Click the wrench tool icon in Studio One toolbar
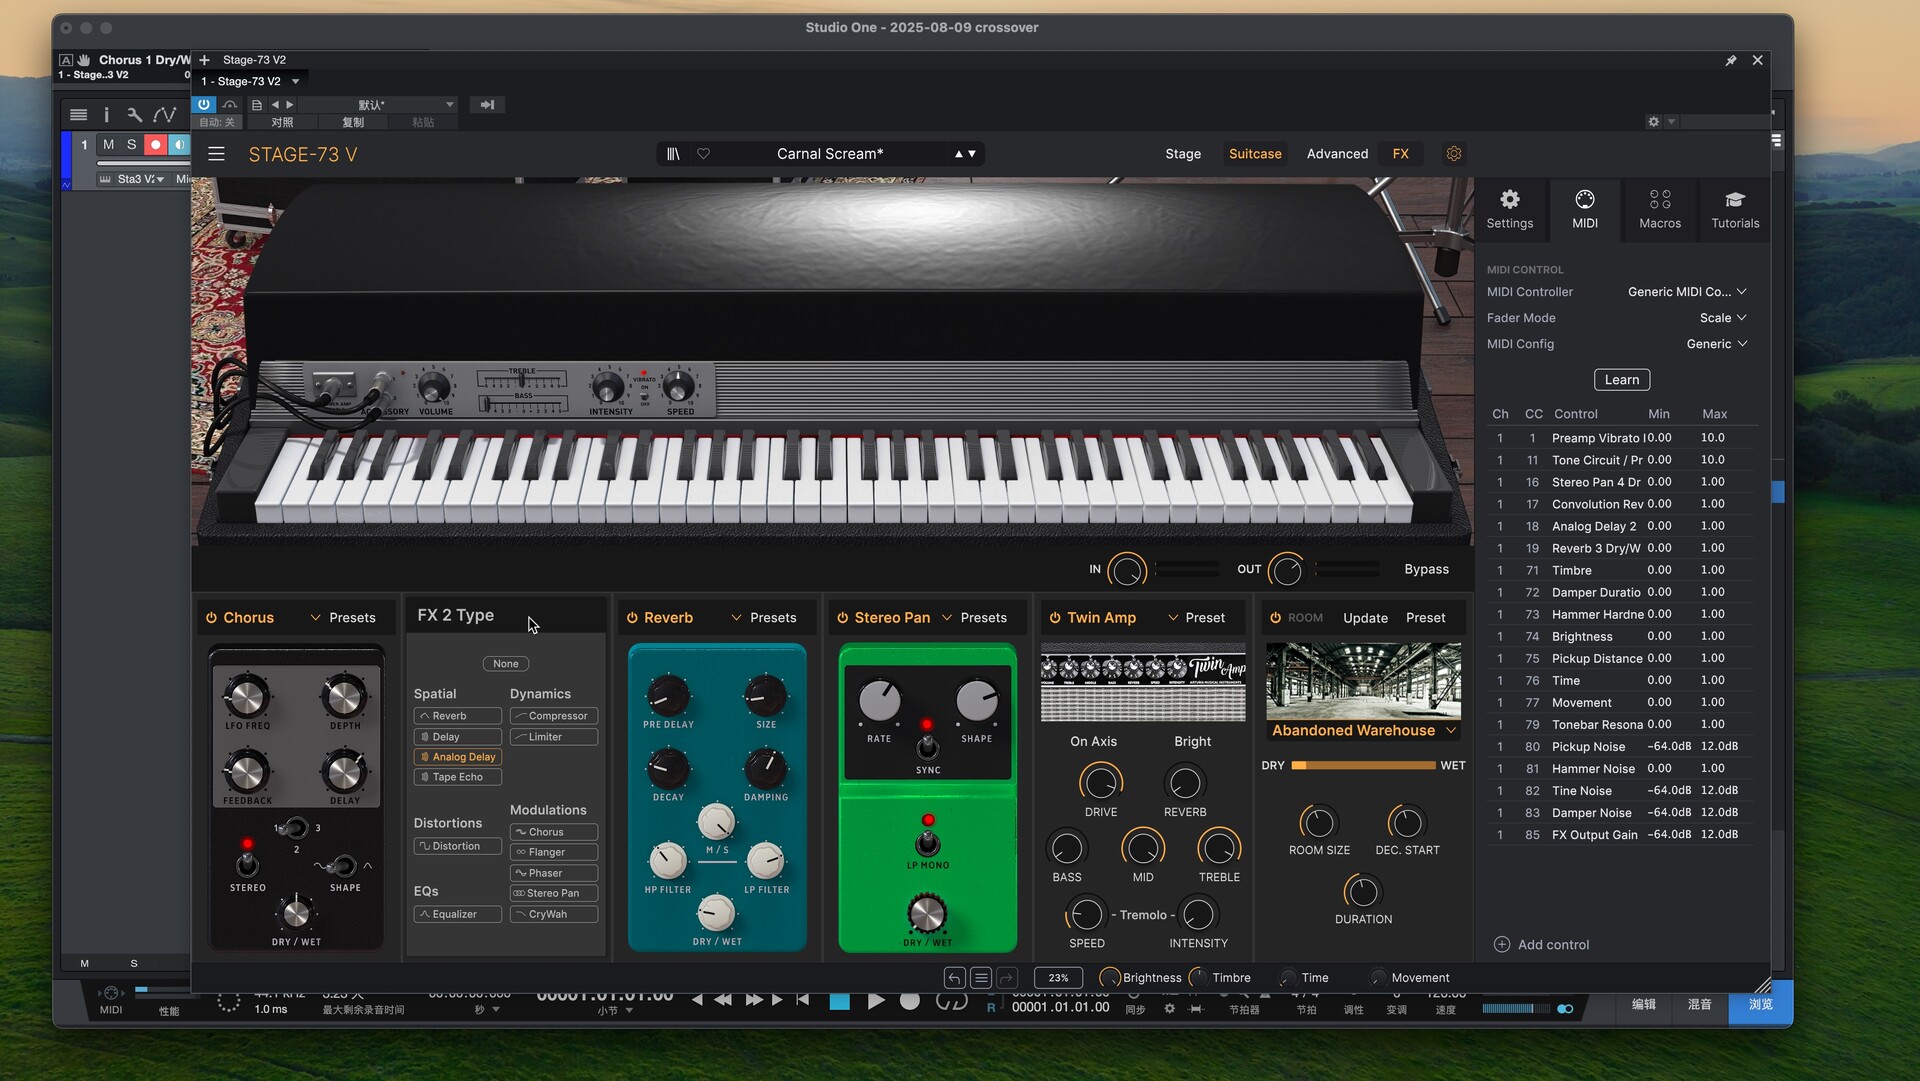 (135, 115)
